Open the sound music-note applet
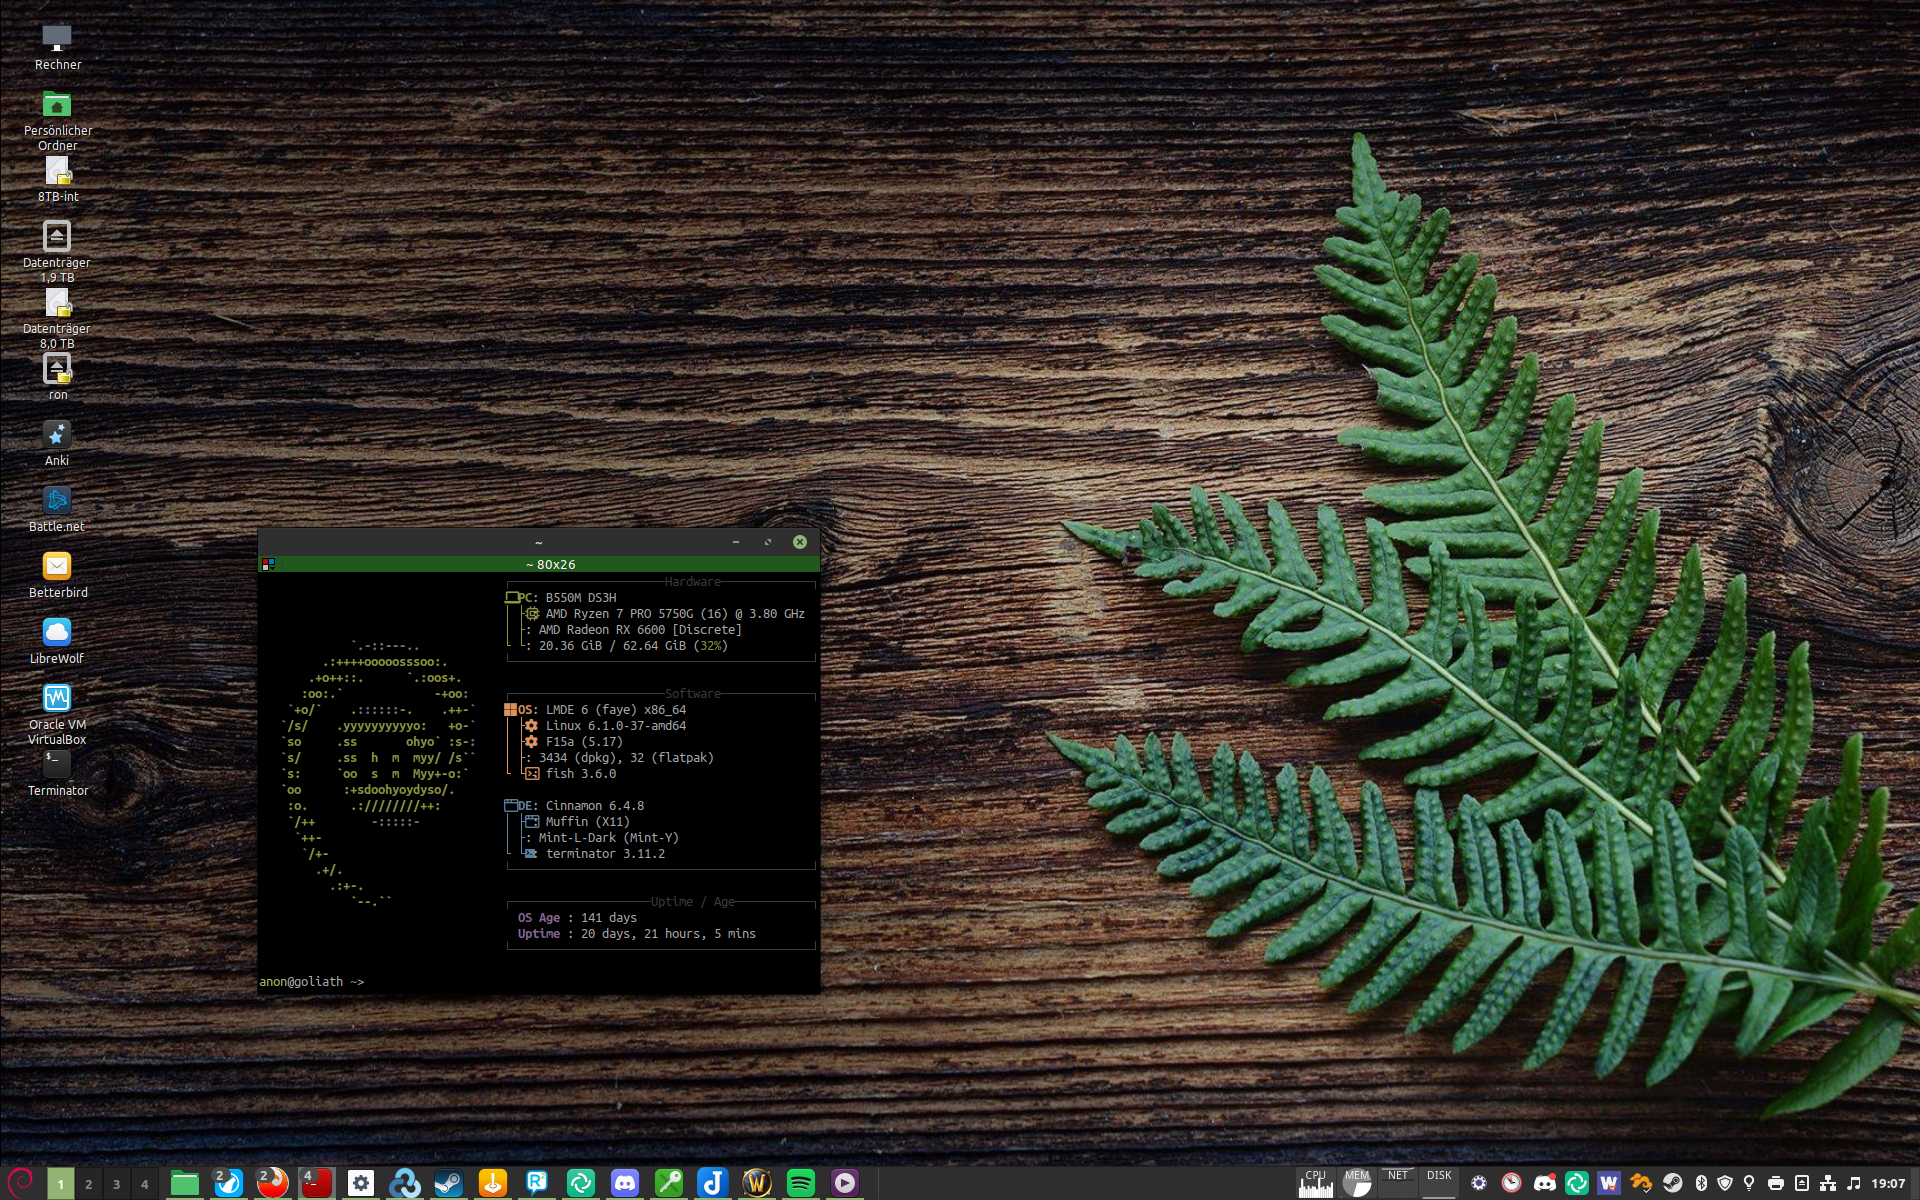Image resolution: width=1920 pixels, height=1200 pixels. [x=1854, y=1184]
